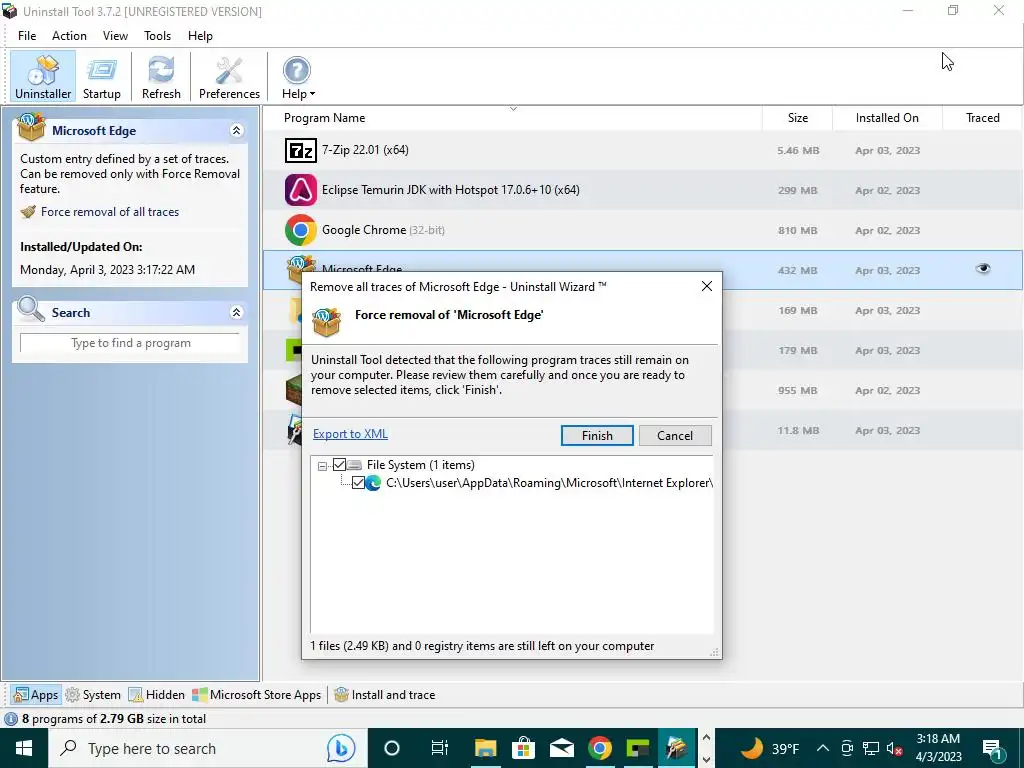The image size is (1024, 768).
Task: Select the Google Chrome program icon
Action: (300, 230)
